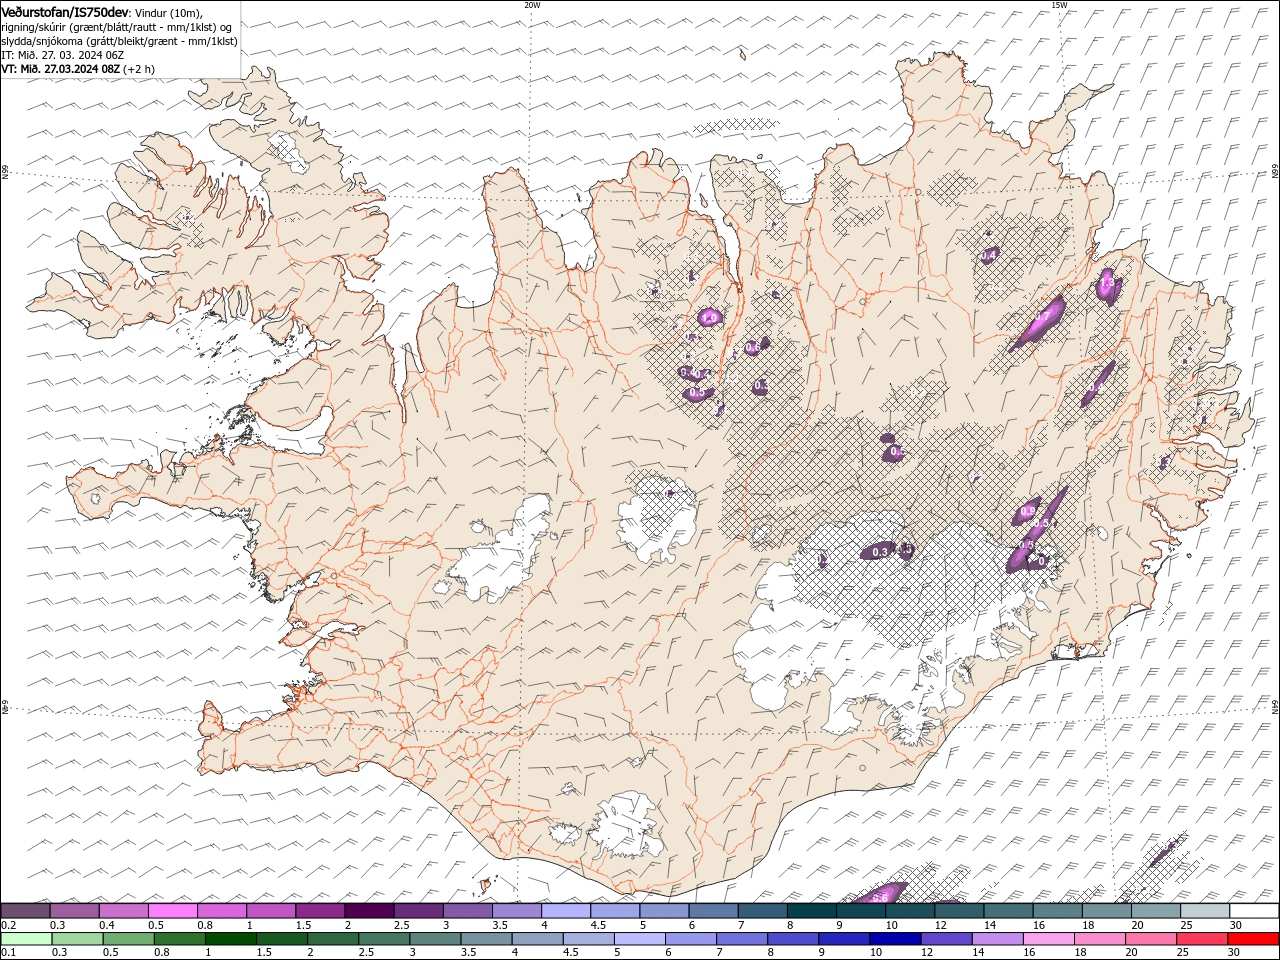Click the 0.9 precipitation value on the map
This screenshot has width=1280, height=960.
[x=1028, y=512]
